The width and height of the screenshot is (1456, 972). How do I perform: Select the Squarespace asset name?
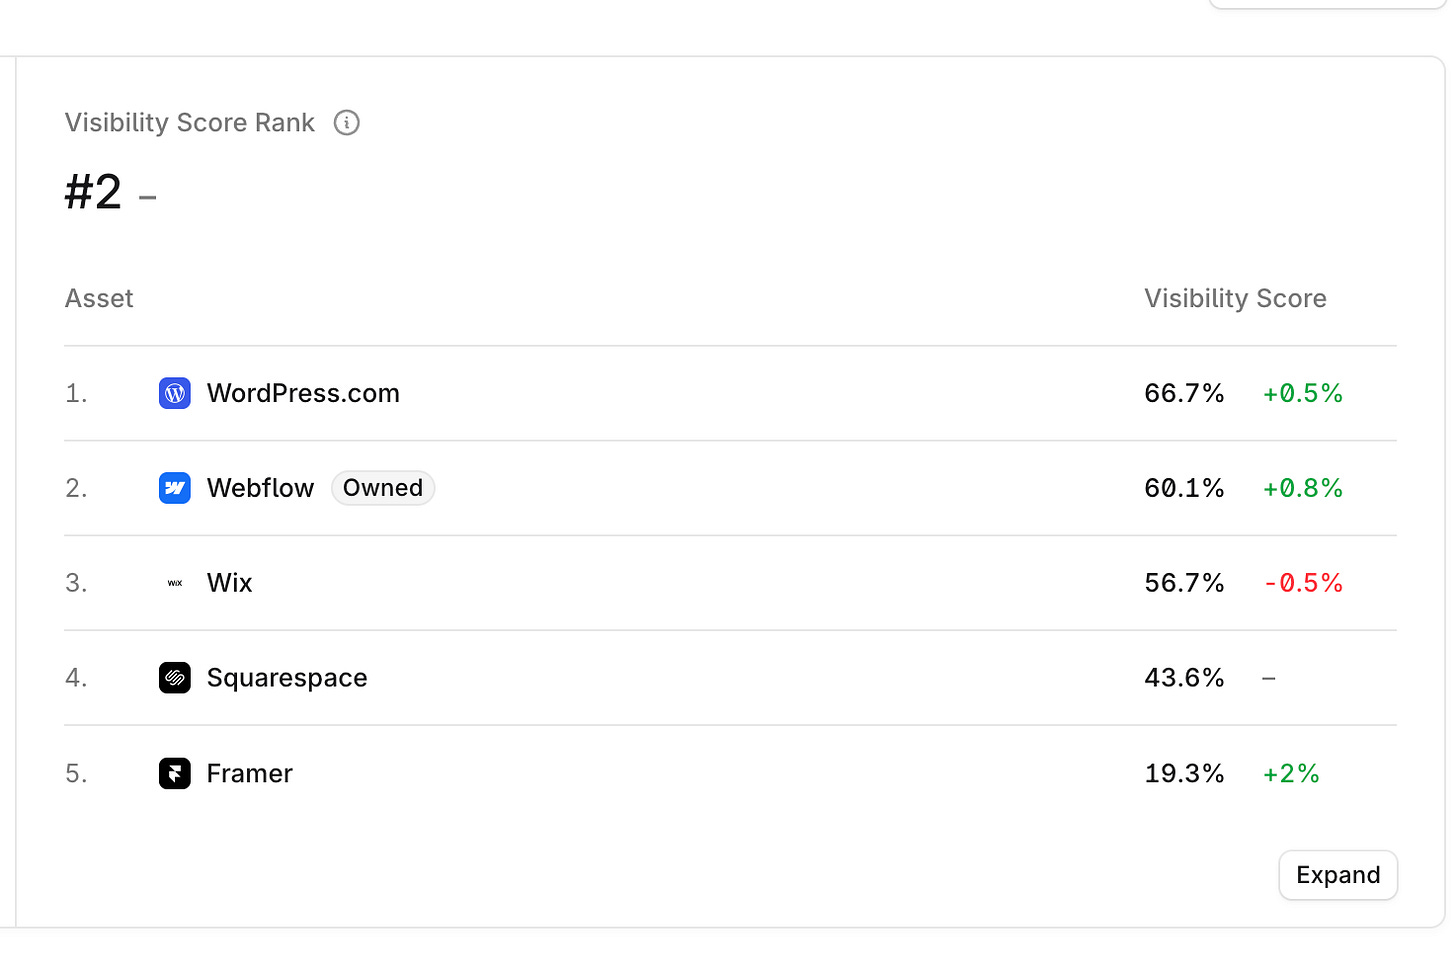point(287,678)
